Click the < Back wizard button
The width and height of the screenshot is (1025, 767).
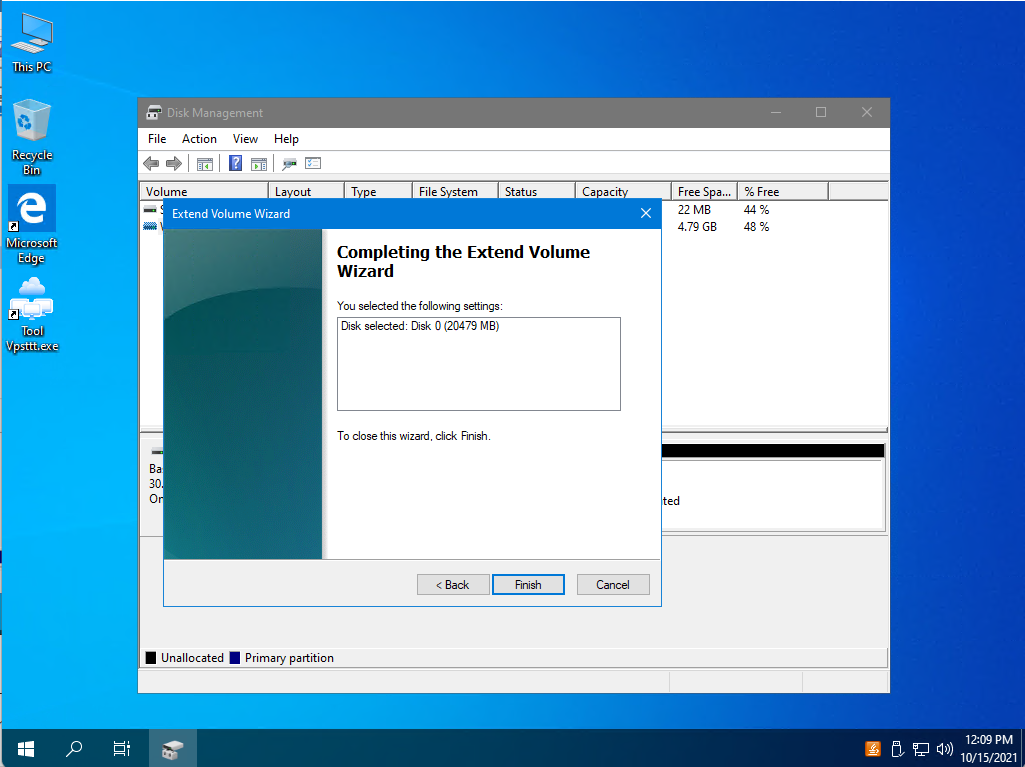coord(453,585)
